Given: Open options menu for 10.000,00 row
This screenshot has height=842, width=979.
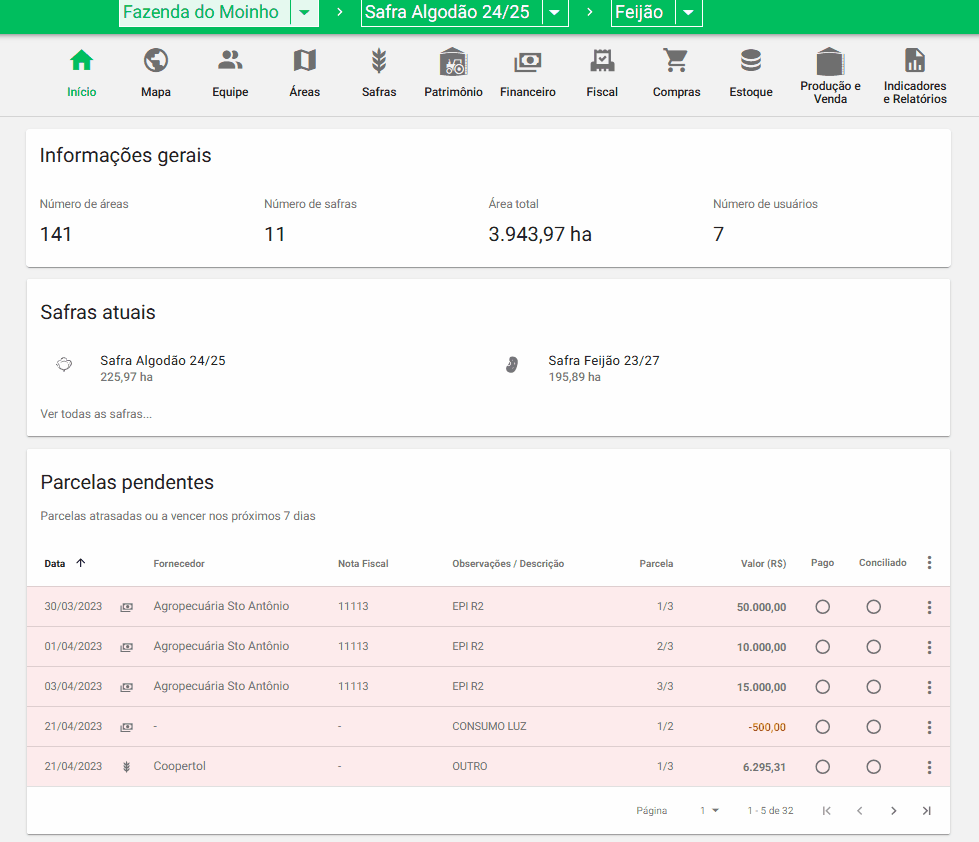Looking at the screenshot, I should point(929,647).
